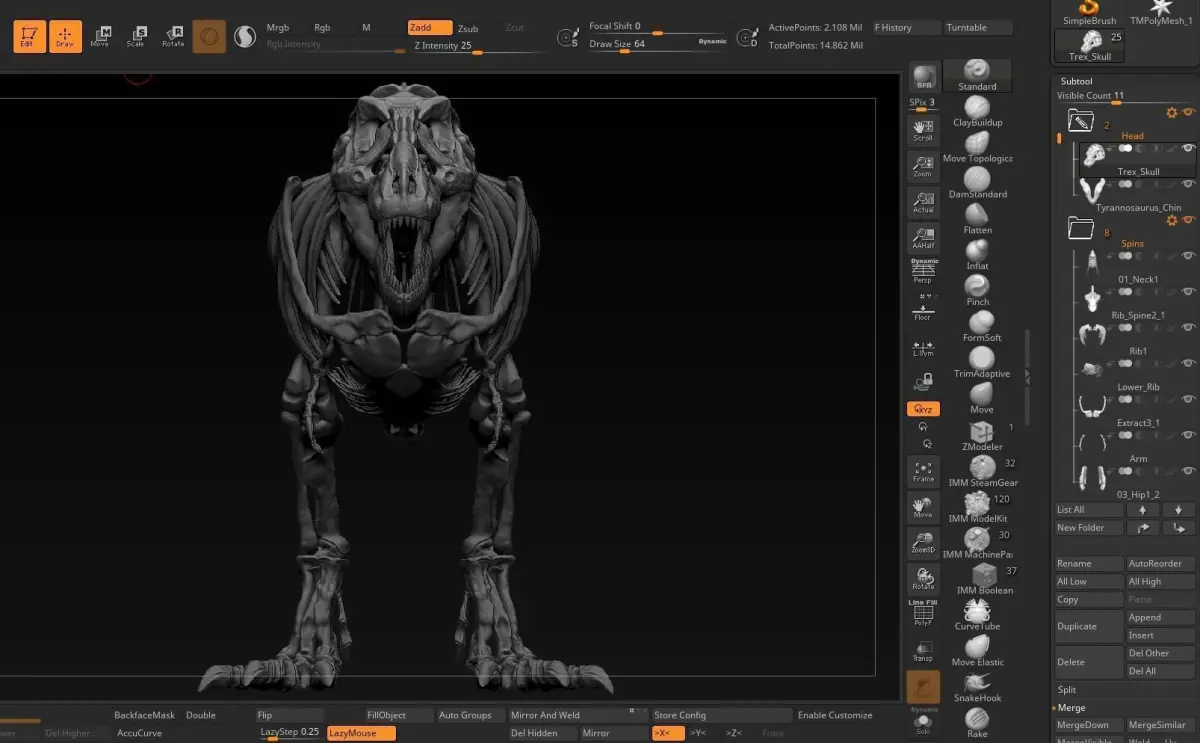Open the Spins folder gear settings
The height and width of the screenshot is (743, 1200).
(x=1172, y=221)
